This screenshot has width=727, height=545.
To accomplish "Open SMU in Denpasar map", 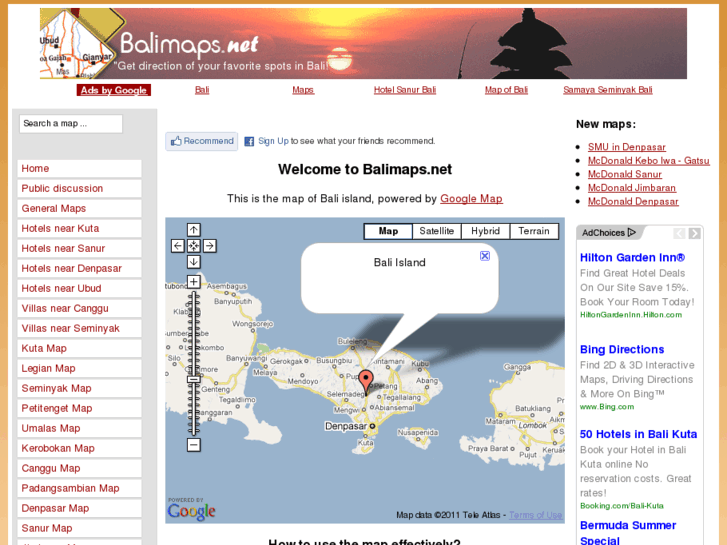I will tap(626, 147).
